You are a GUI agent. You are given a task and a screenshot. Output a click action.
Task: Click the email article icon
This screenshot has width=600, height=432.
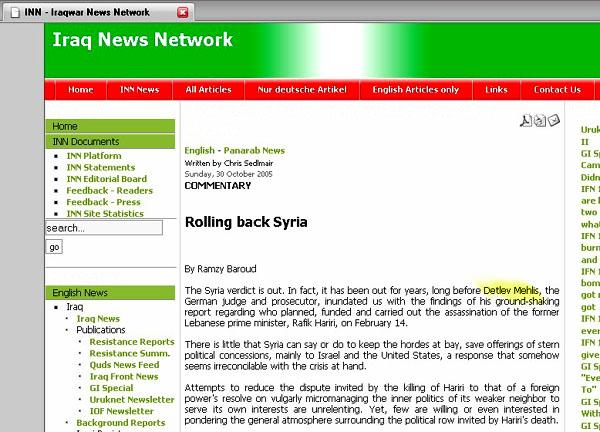click(553, 121)
